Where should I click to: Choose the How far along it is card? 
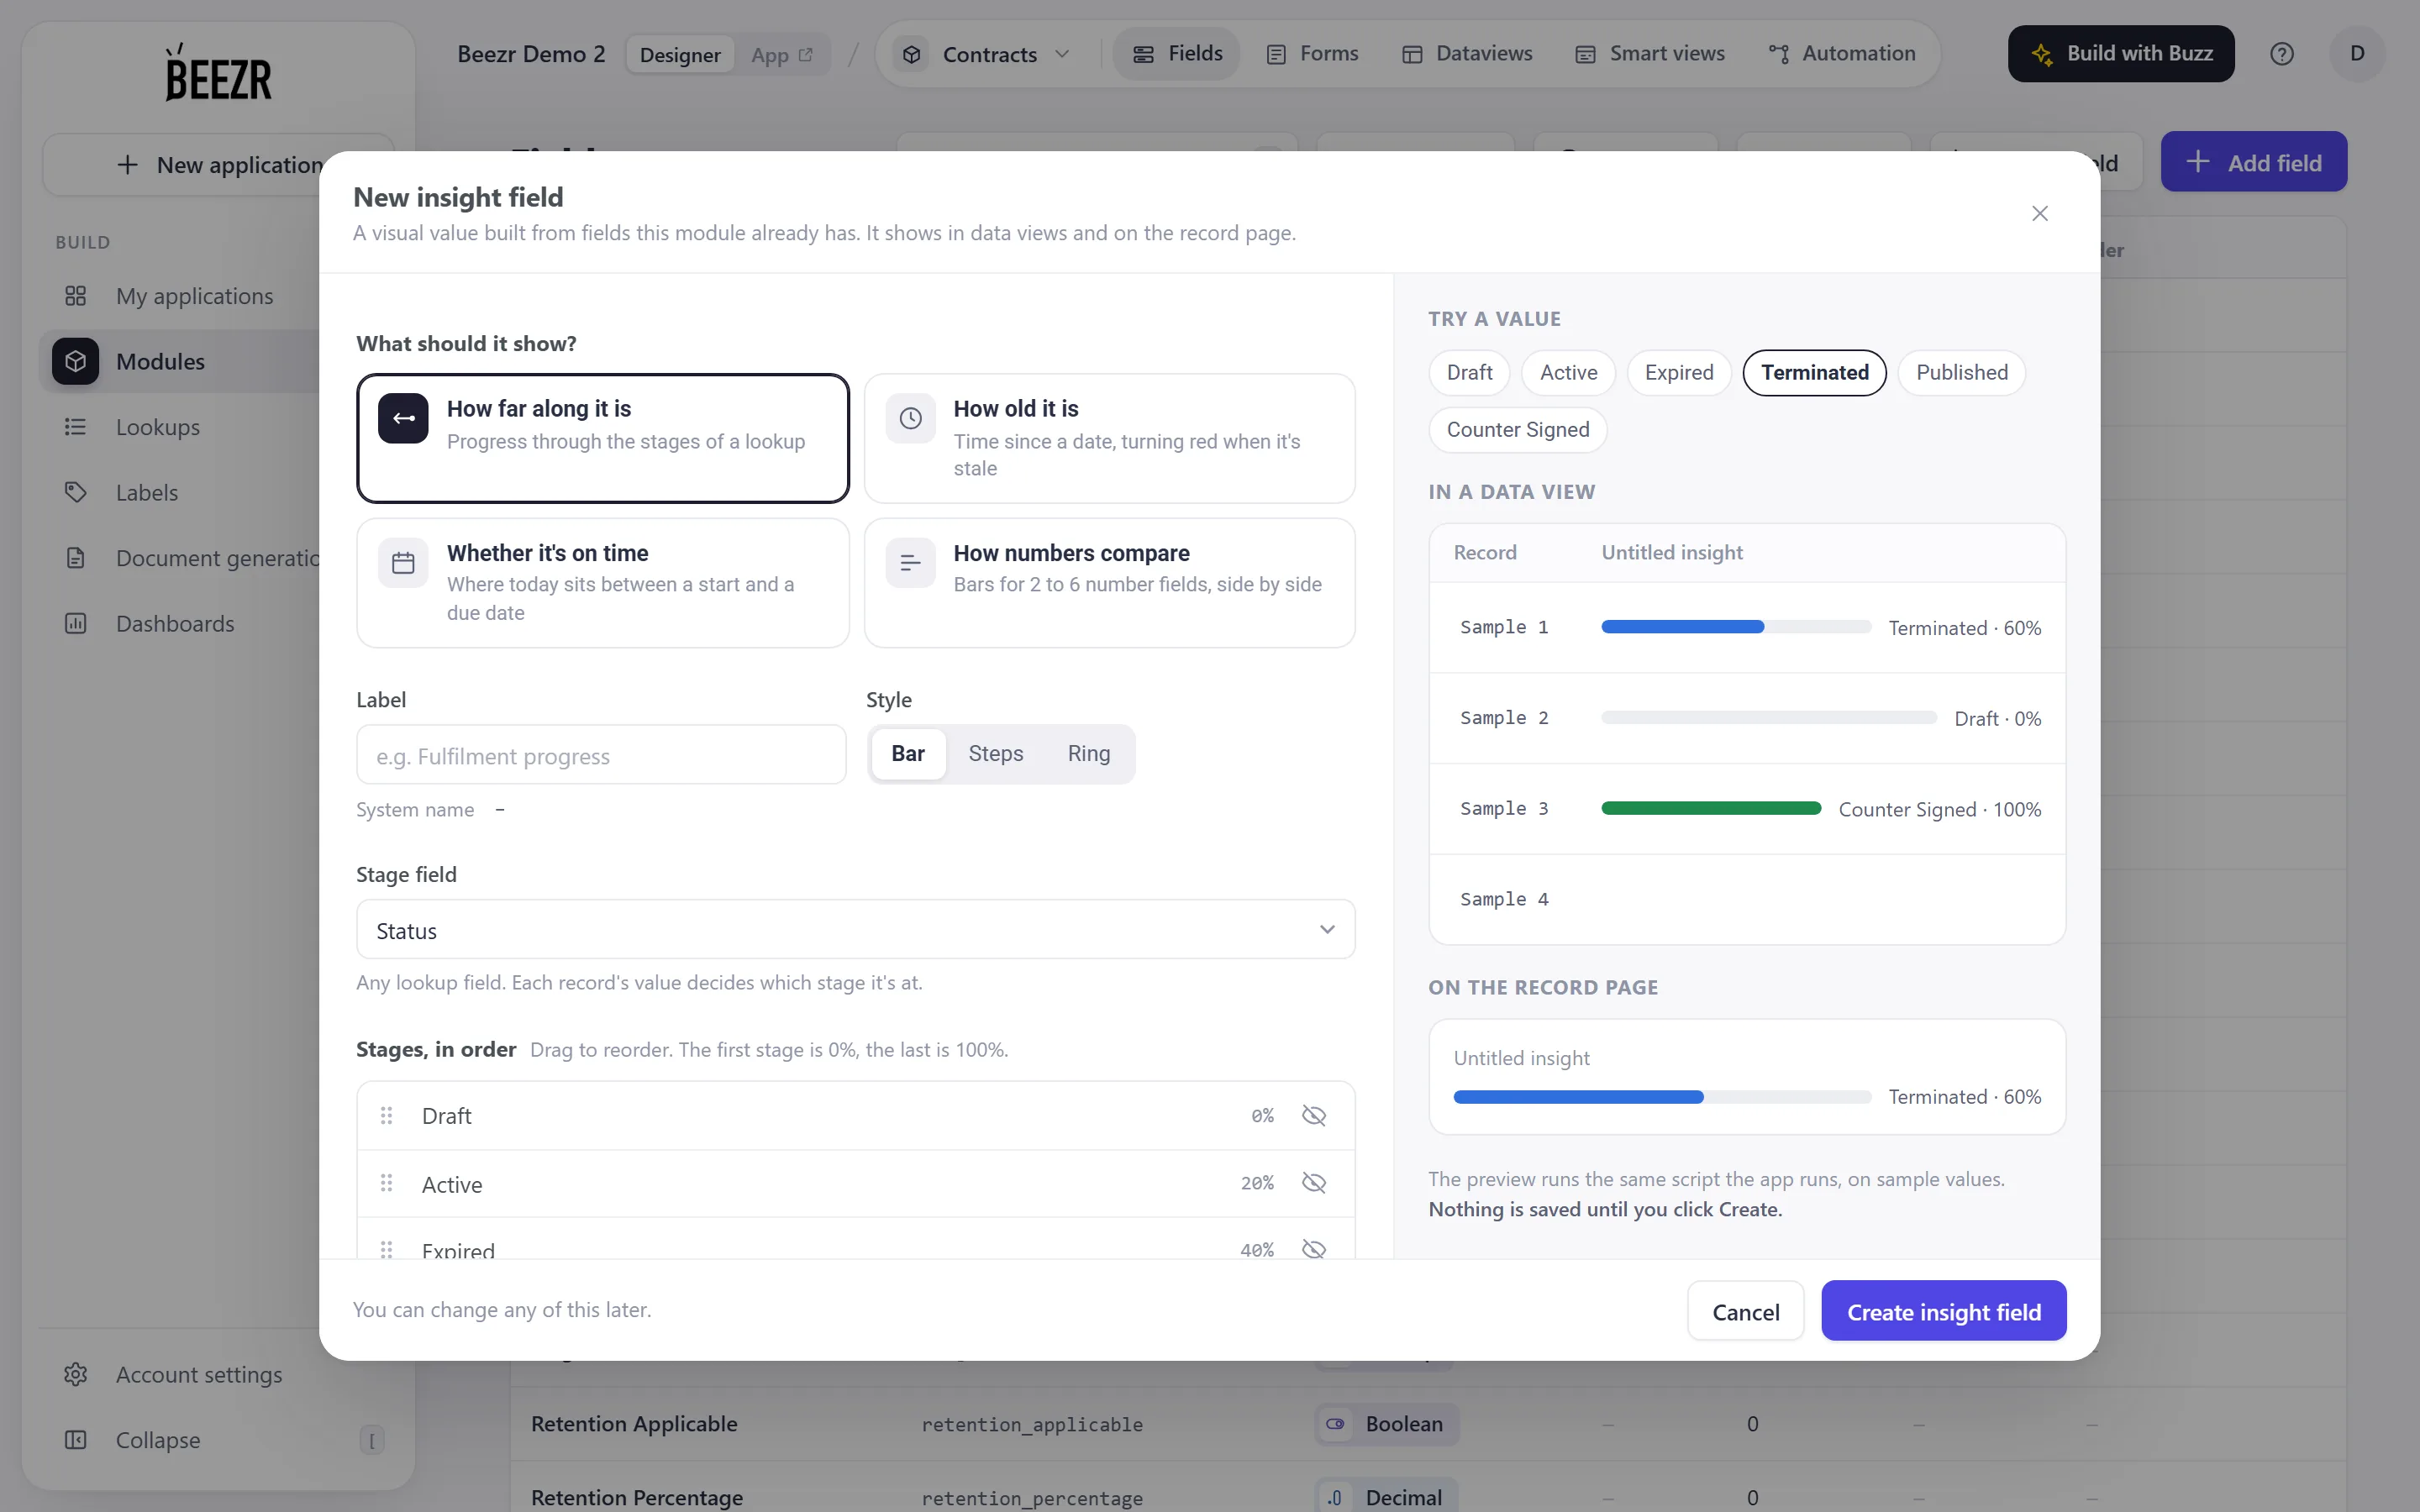(603, 438)
